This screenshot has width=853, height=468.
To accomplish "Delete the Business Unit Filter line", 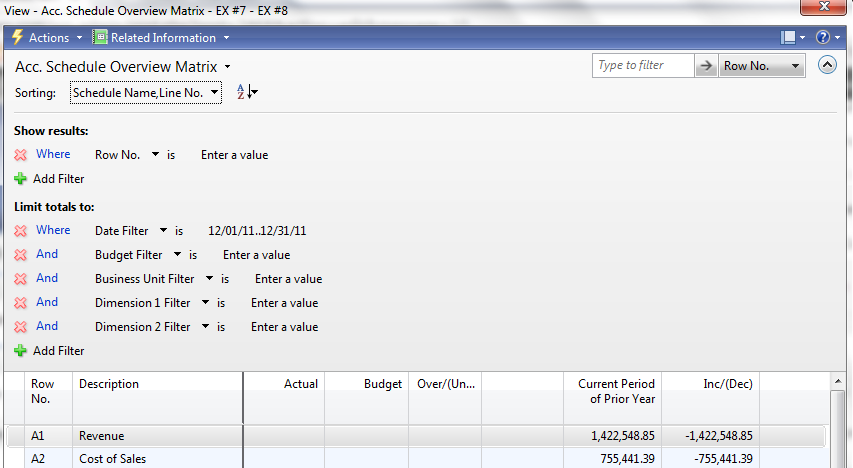I will pyautogui.click(x=20, y=279).
